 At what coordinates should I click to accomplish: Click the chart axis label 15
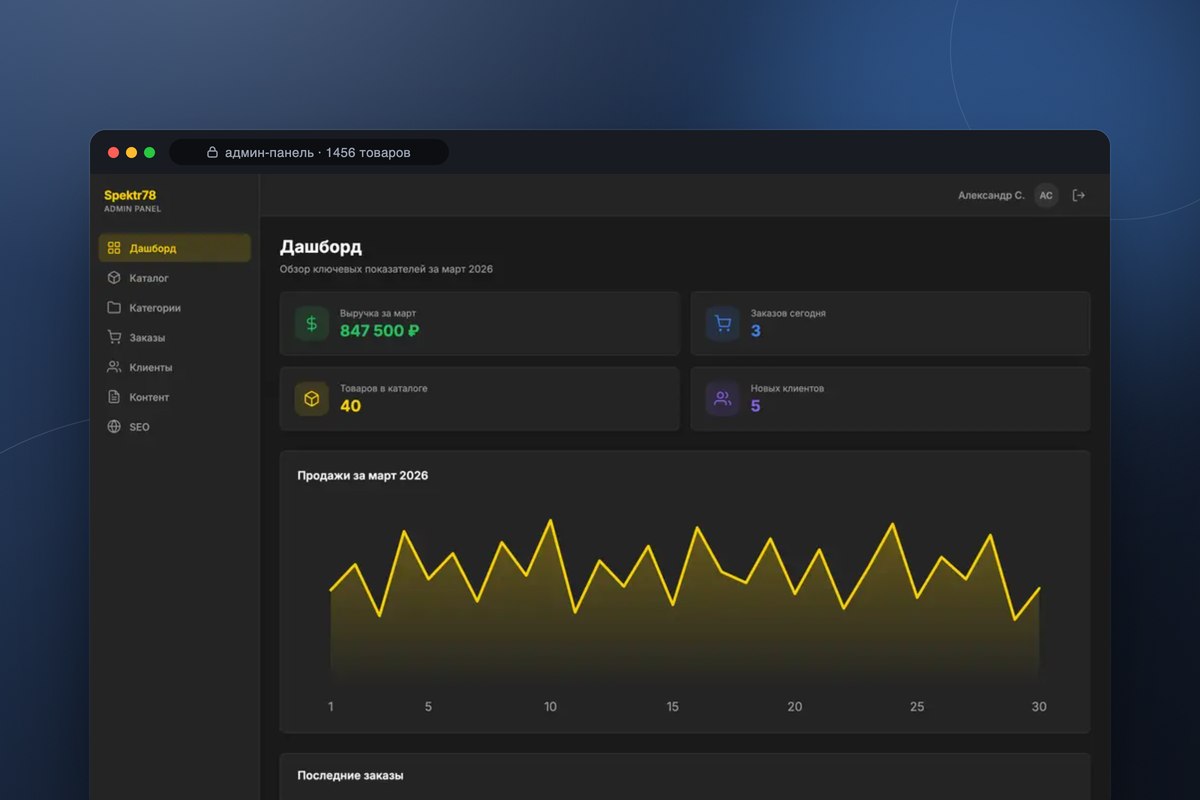[672, 707]
